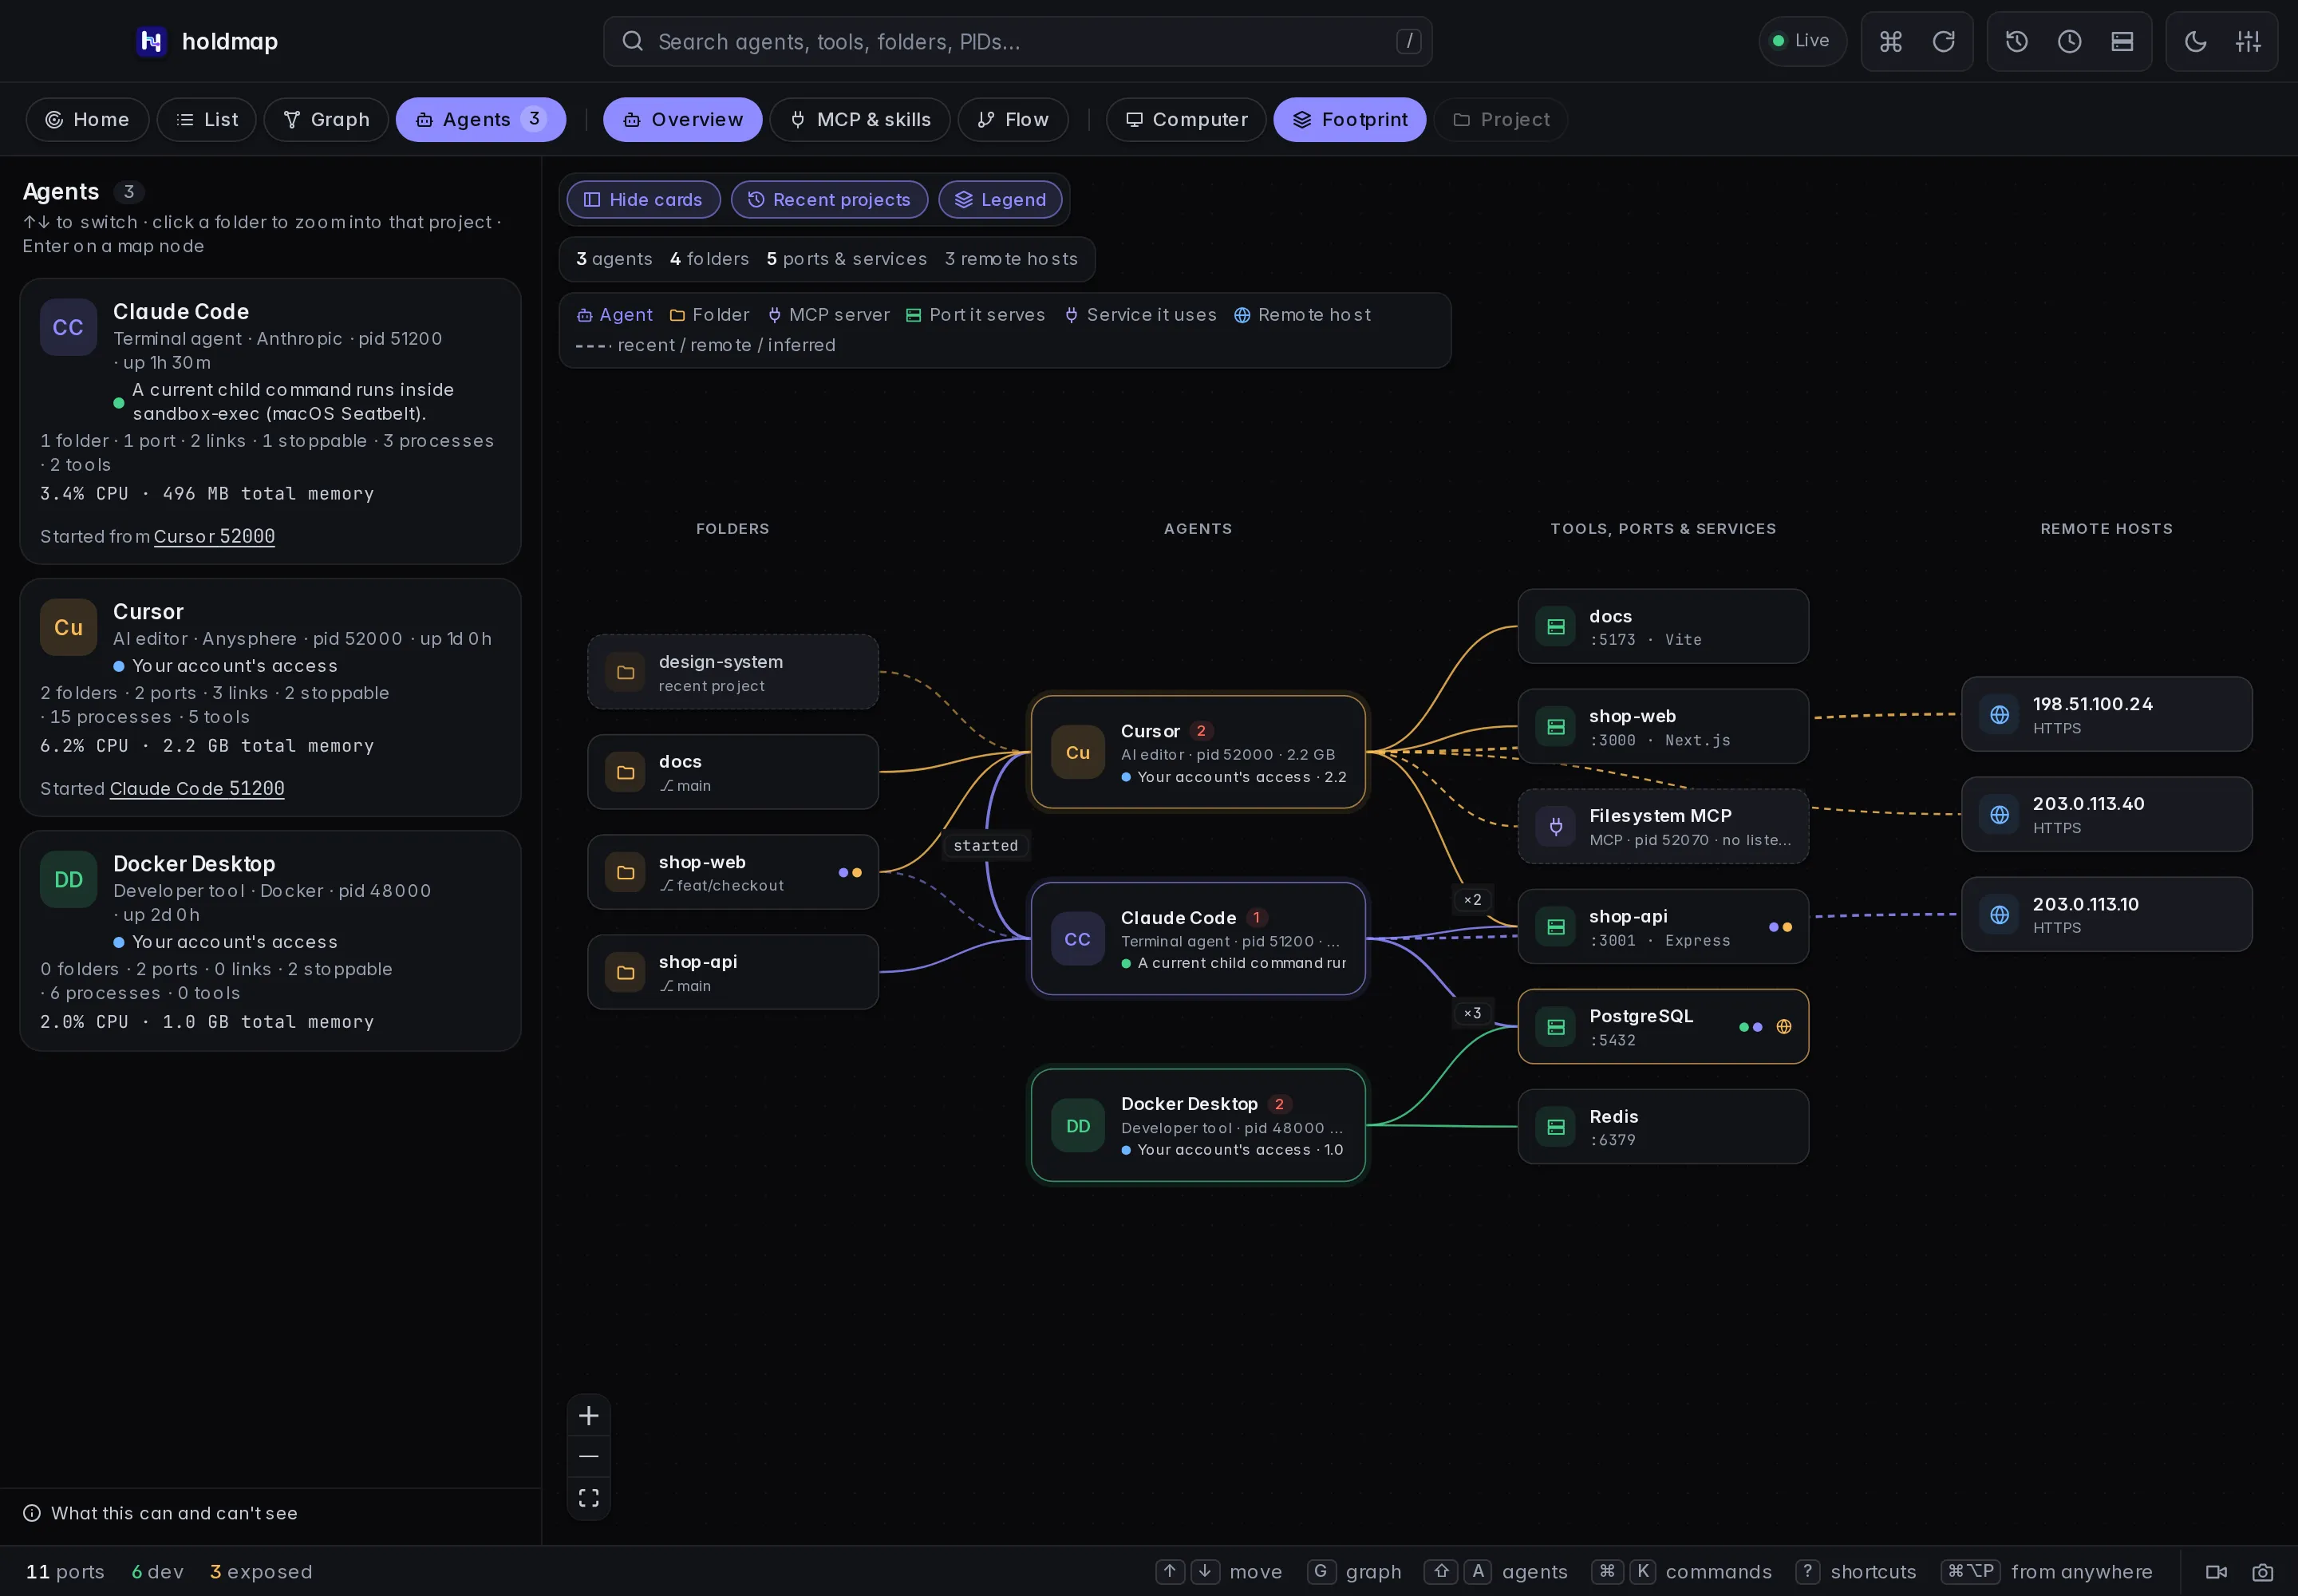Select the PostgreSQL :5432 node
The height and width of the screenshot is (1596, 2298).
pyautogui.click(x=1663, y=1027)
